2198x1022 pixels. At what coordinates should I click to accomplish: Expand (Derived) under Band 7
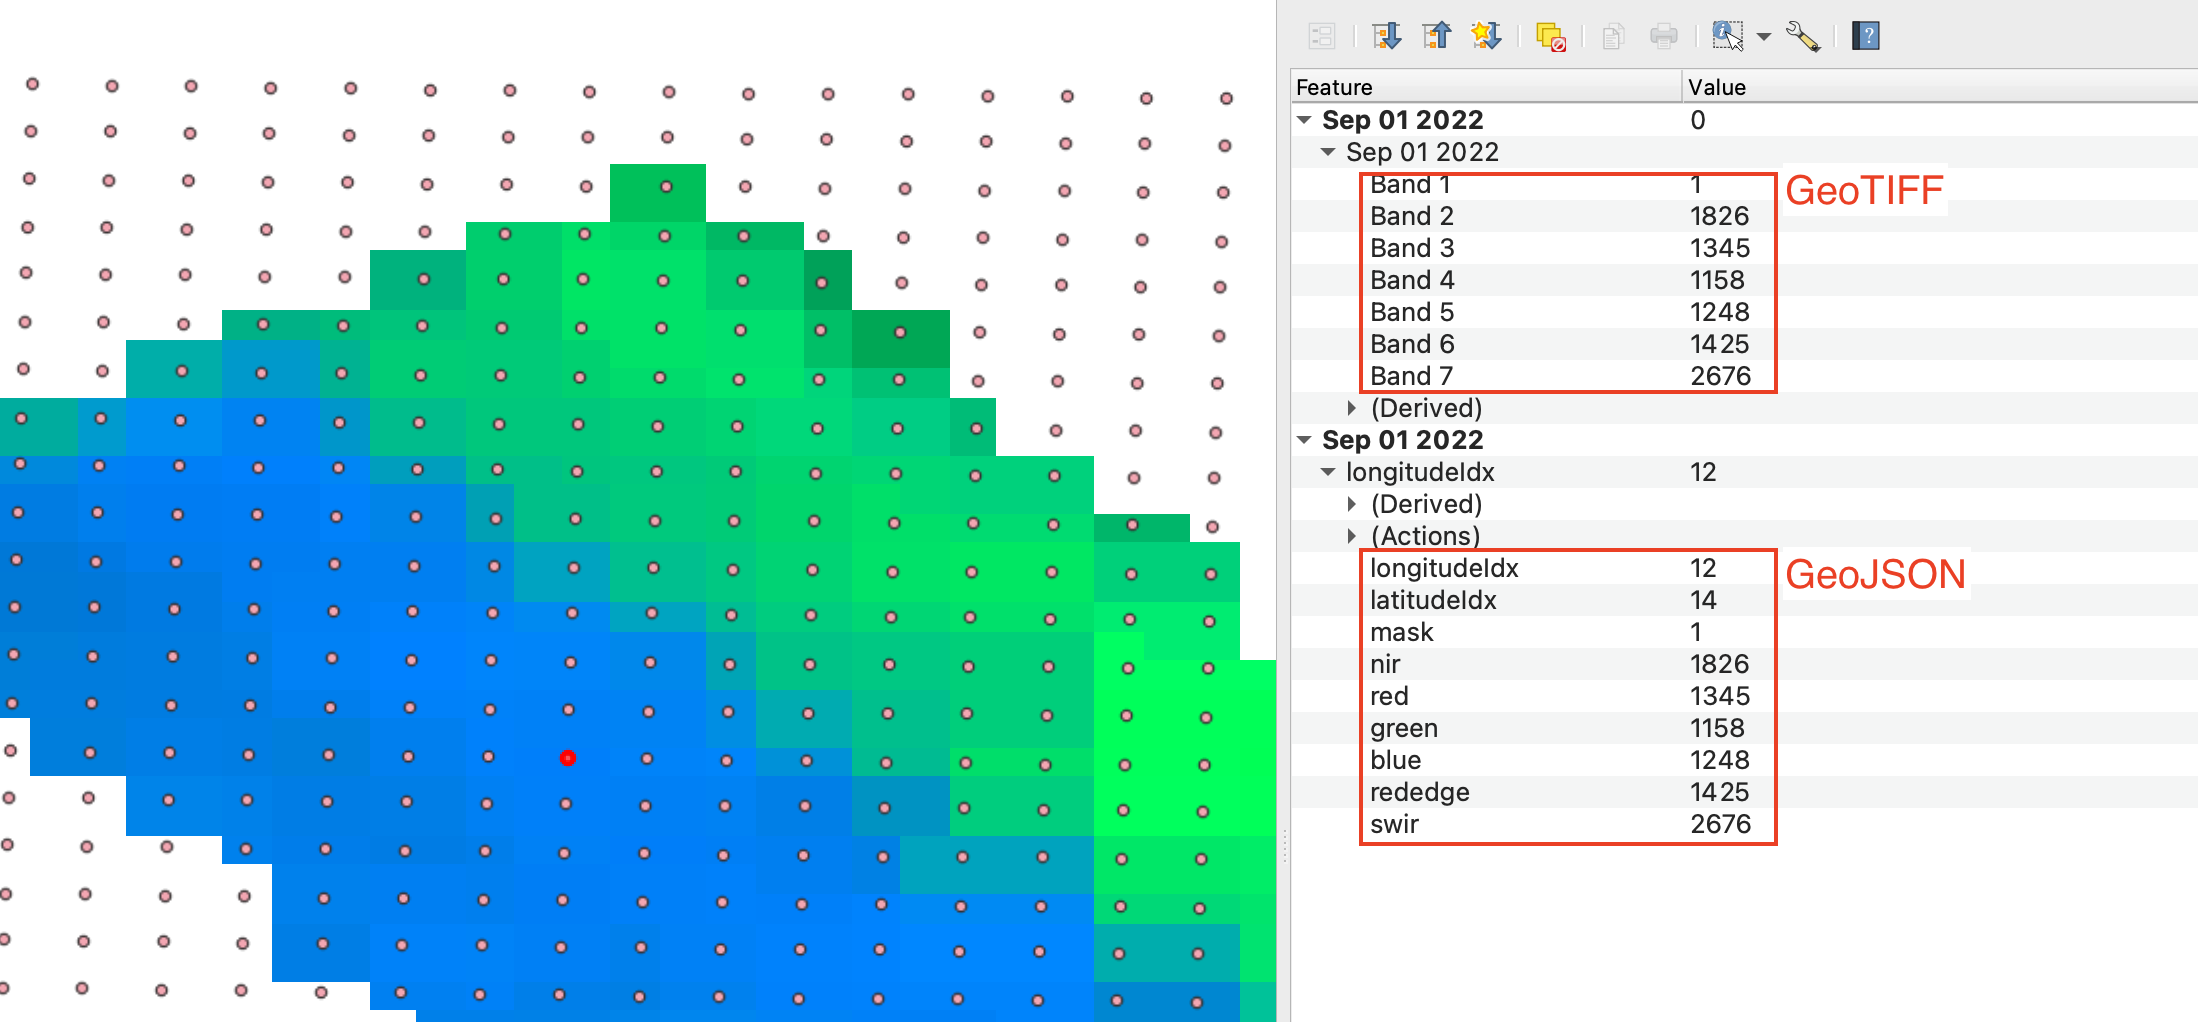click(x=1352, y=408)
